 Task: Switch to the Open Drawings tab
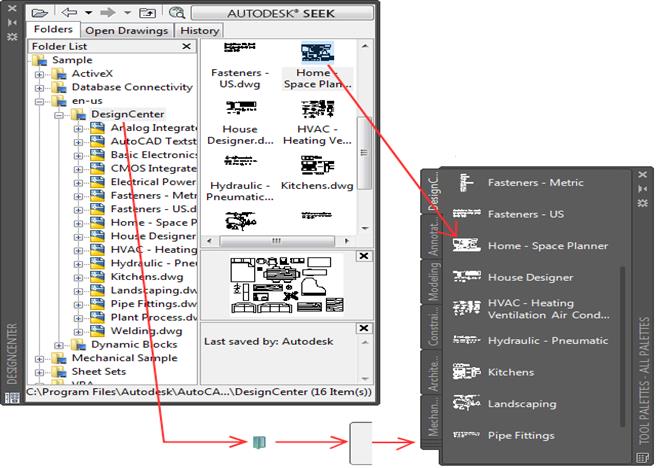point(126,31)
